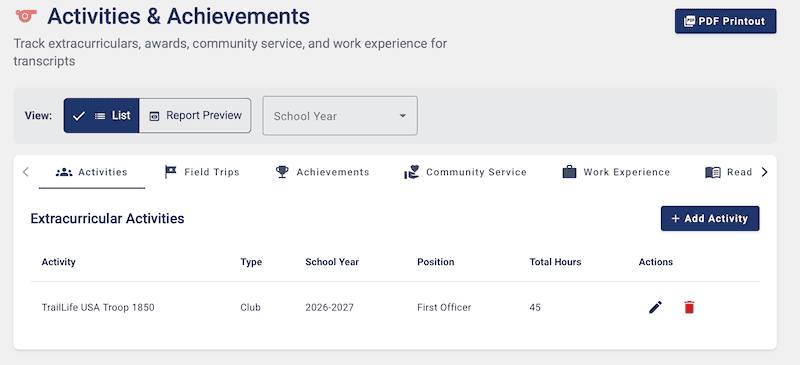800x365 pixels.
Task: Switch to Report Preview view
Action: tap(195, 115)
